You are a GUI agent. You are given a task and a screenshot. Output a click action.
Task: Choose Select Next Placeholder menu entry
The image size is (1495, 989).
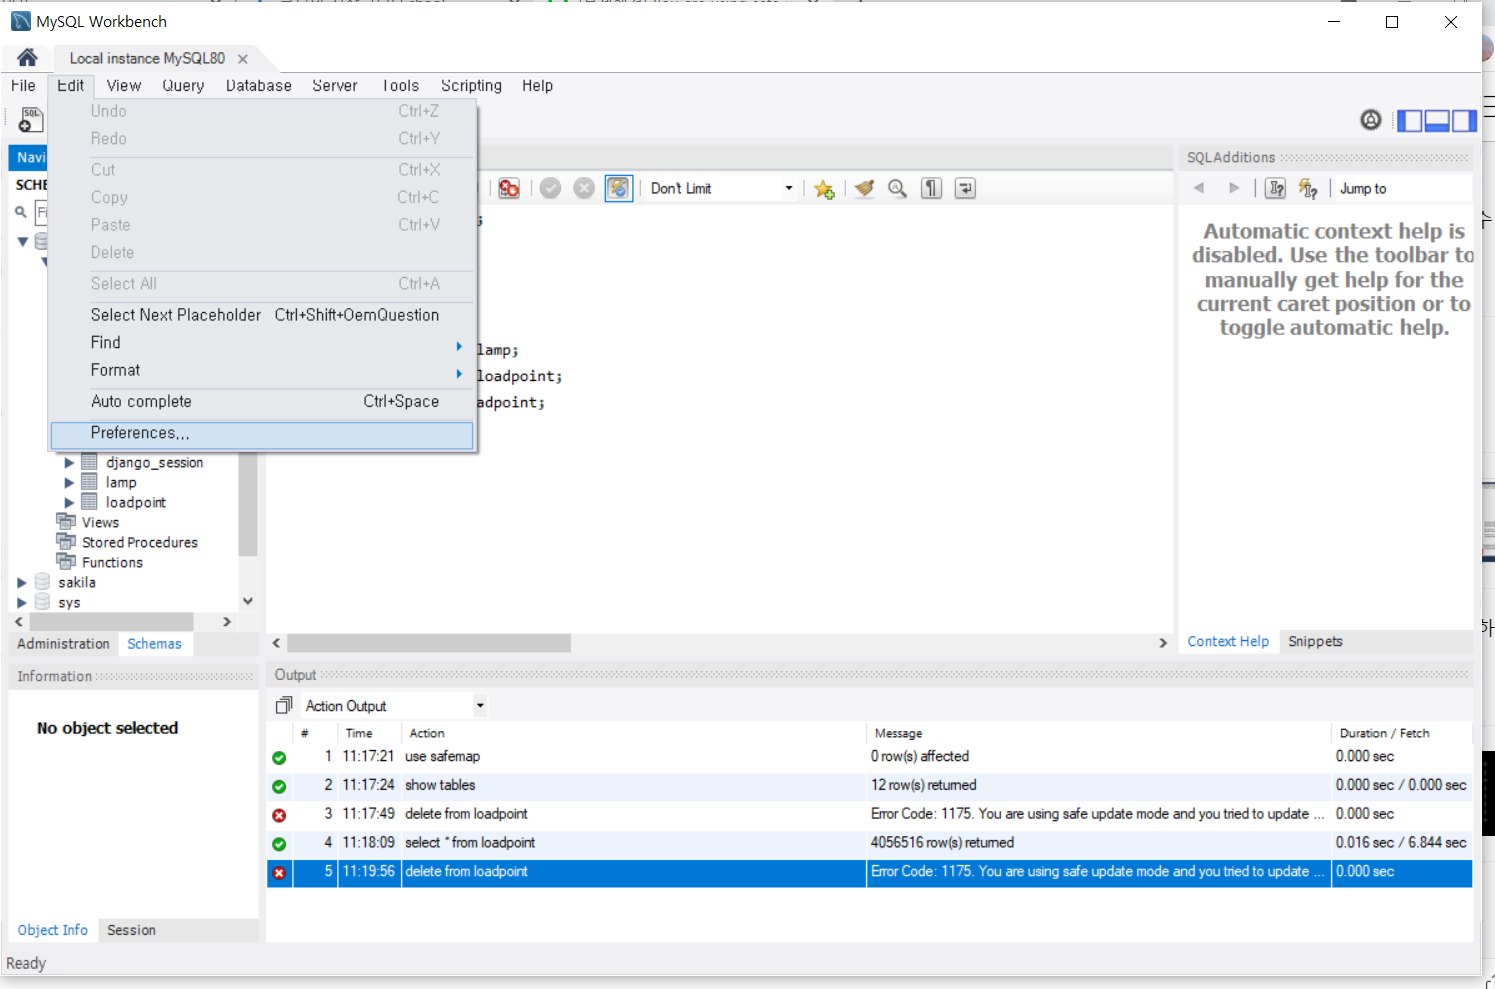(262, 315)
